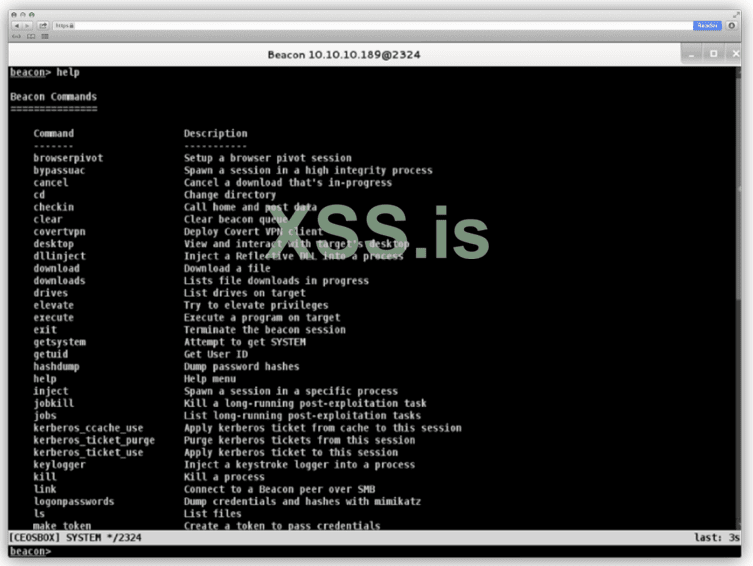The image size is (753, 566).
Task: Open the browser share button
Action: tap(43, 25)
